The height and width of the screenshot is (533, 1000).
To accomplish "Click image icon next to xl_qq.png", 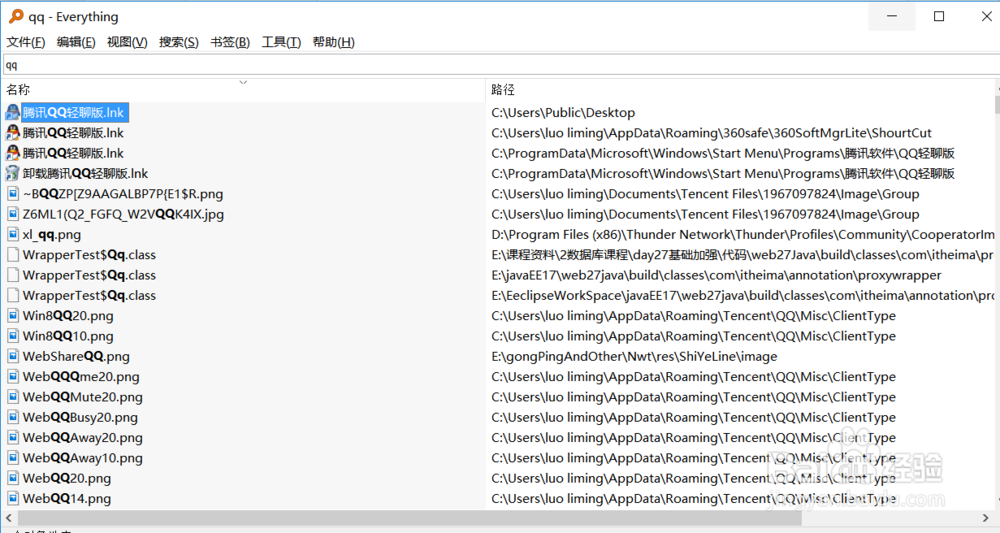I will (13, 235).
